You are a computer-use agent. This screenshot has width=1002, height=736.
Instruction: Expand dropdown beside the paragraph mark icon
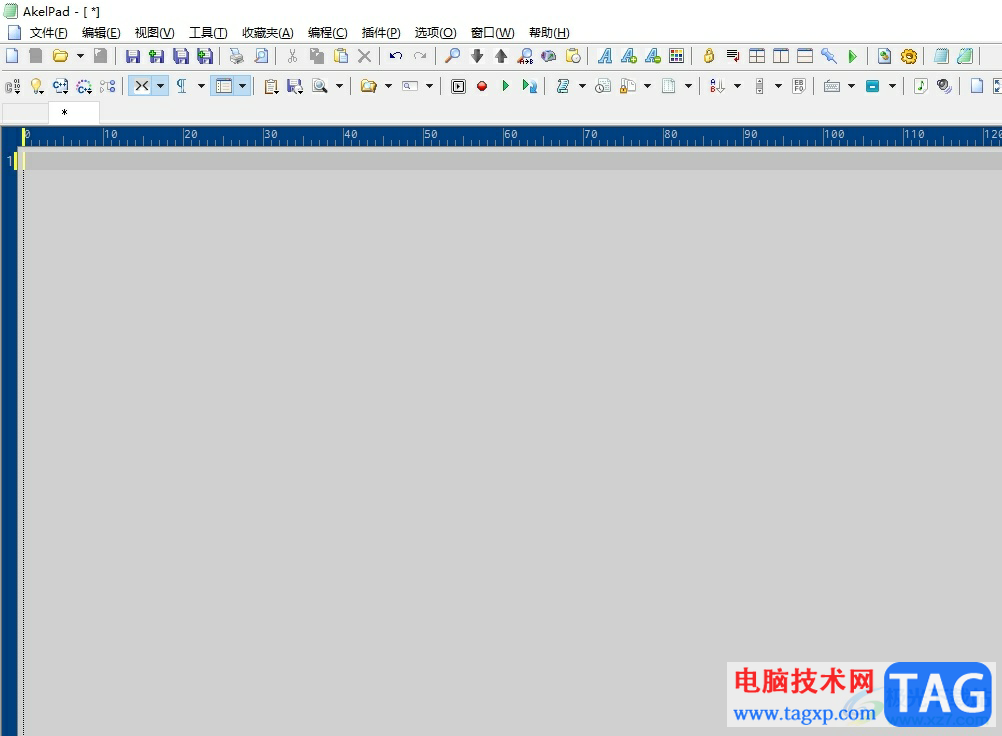point(201,86)
